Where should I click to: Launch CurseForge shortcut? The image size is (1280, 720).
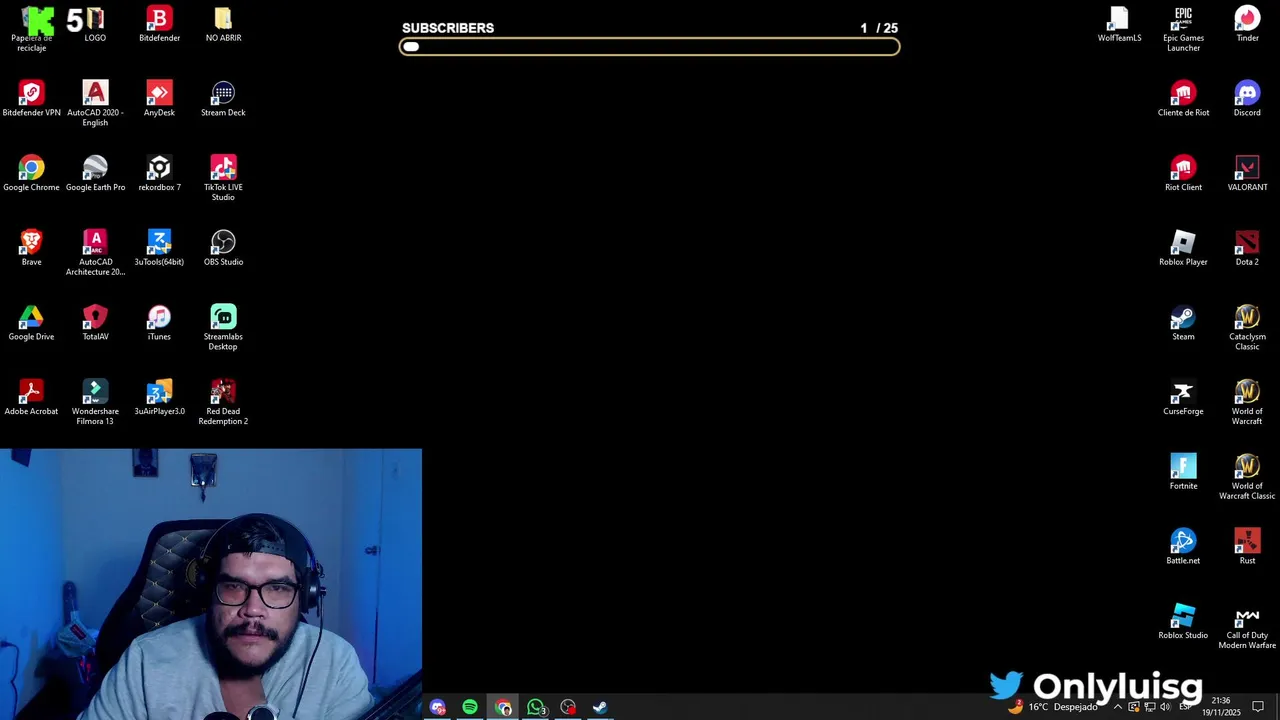coord(1183,398)
